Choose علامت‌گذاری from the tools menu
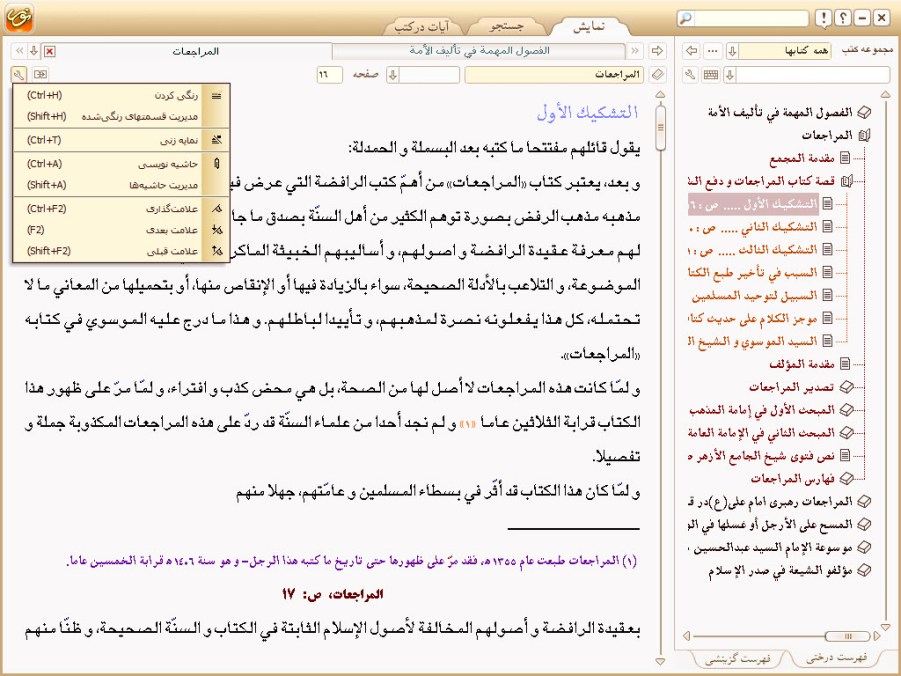This screenshot has width=901, height=676. [121, 209]
